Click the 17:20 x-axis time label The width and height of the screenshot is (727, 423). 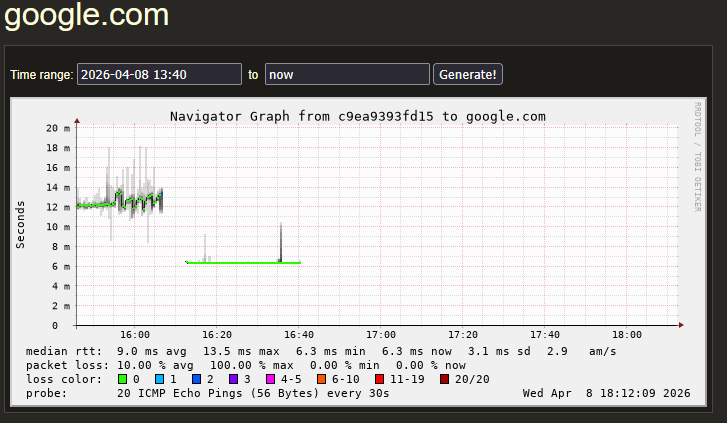(463, 334)
